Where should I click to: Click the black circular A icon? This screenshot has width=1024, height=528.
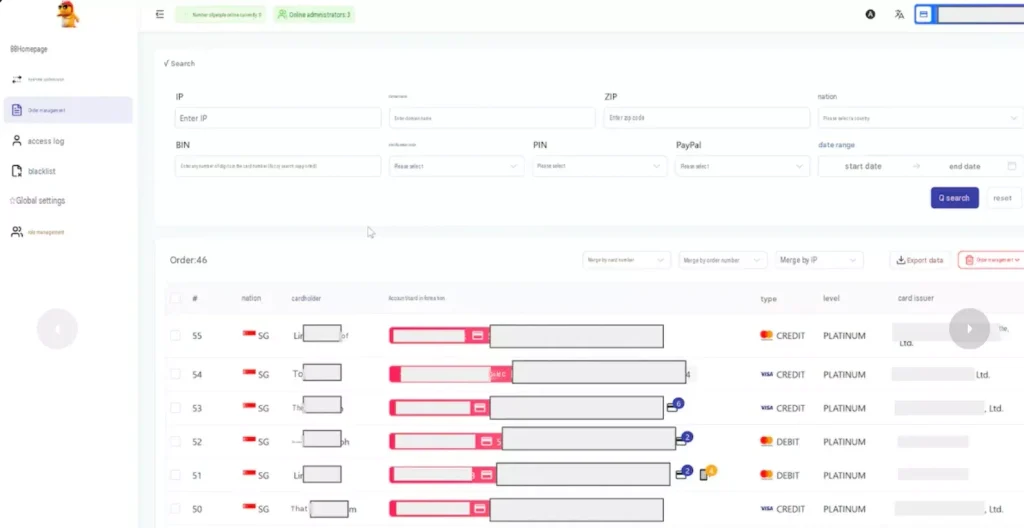[871, 14]
